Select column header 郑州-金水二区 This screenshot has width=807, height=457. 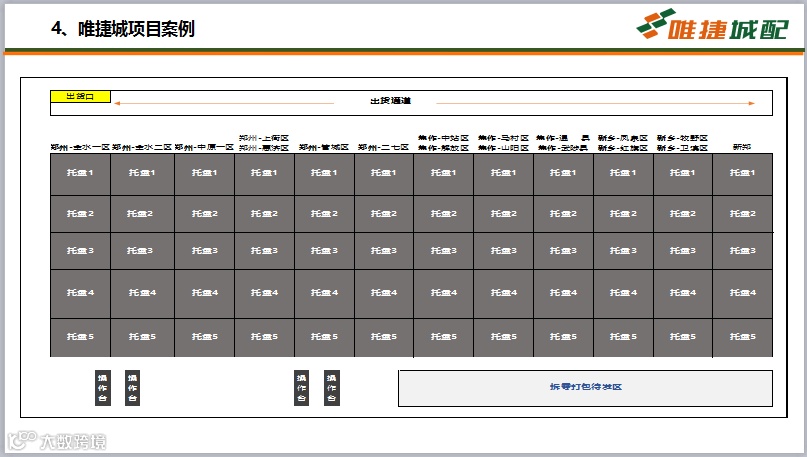(x=142, y=147)
